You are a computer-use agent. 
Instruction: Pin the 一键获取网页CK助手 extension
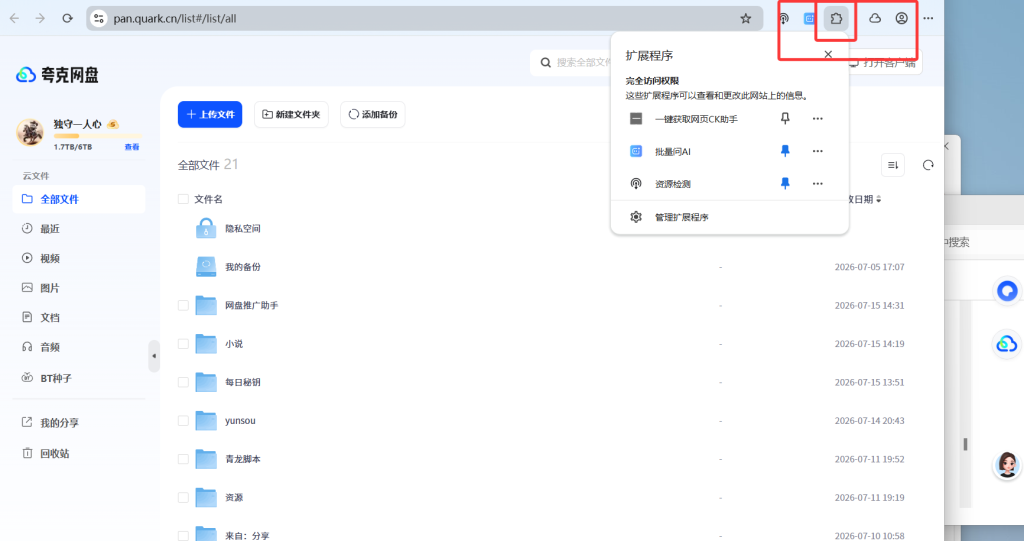click(x=785, y=118)
